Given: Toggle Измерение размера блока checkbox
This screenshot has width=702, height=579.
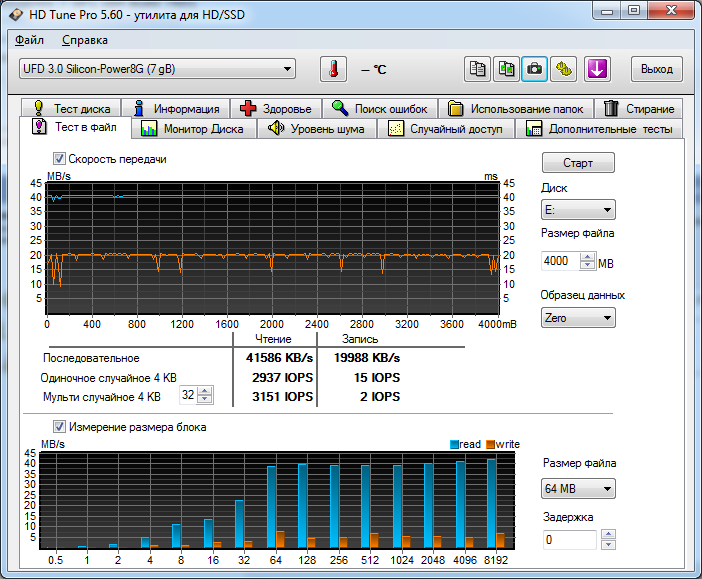Looking at the screenshot, I should [x=59, y=426].
